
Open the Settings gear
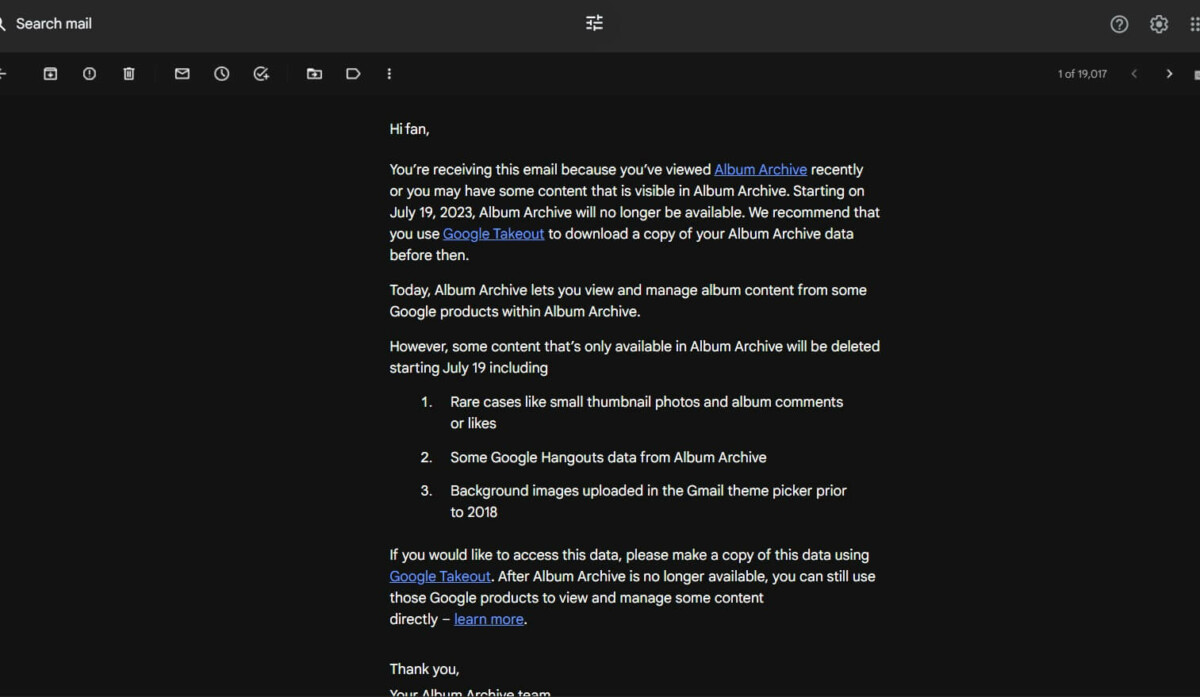point(1159,24)
